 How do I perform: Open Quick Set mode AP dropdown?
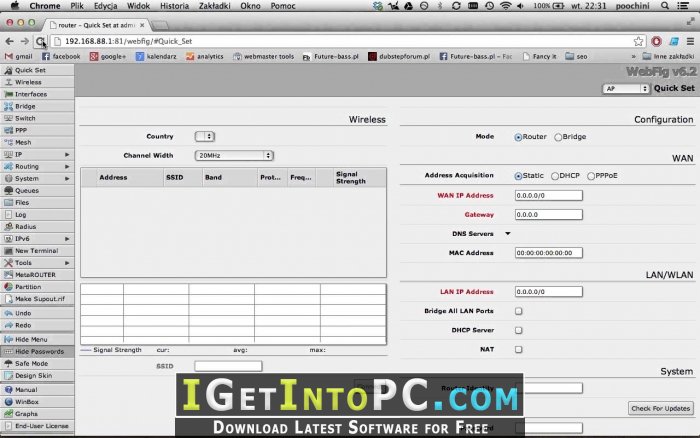[626, 88]
